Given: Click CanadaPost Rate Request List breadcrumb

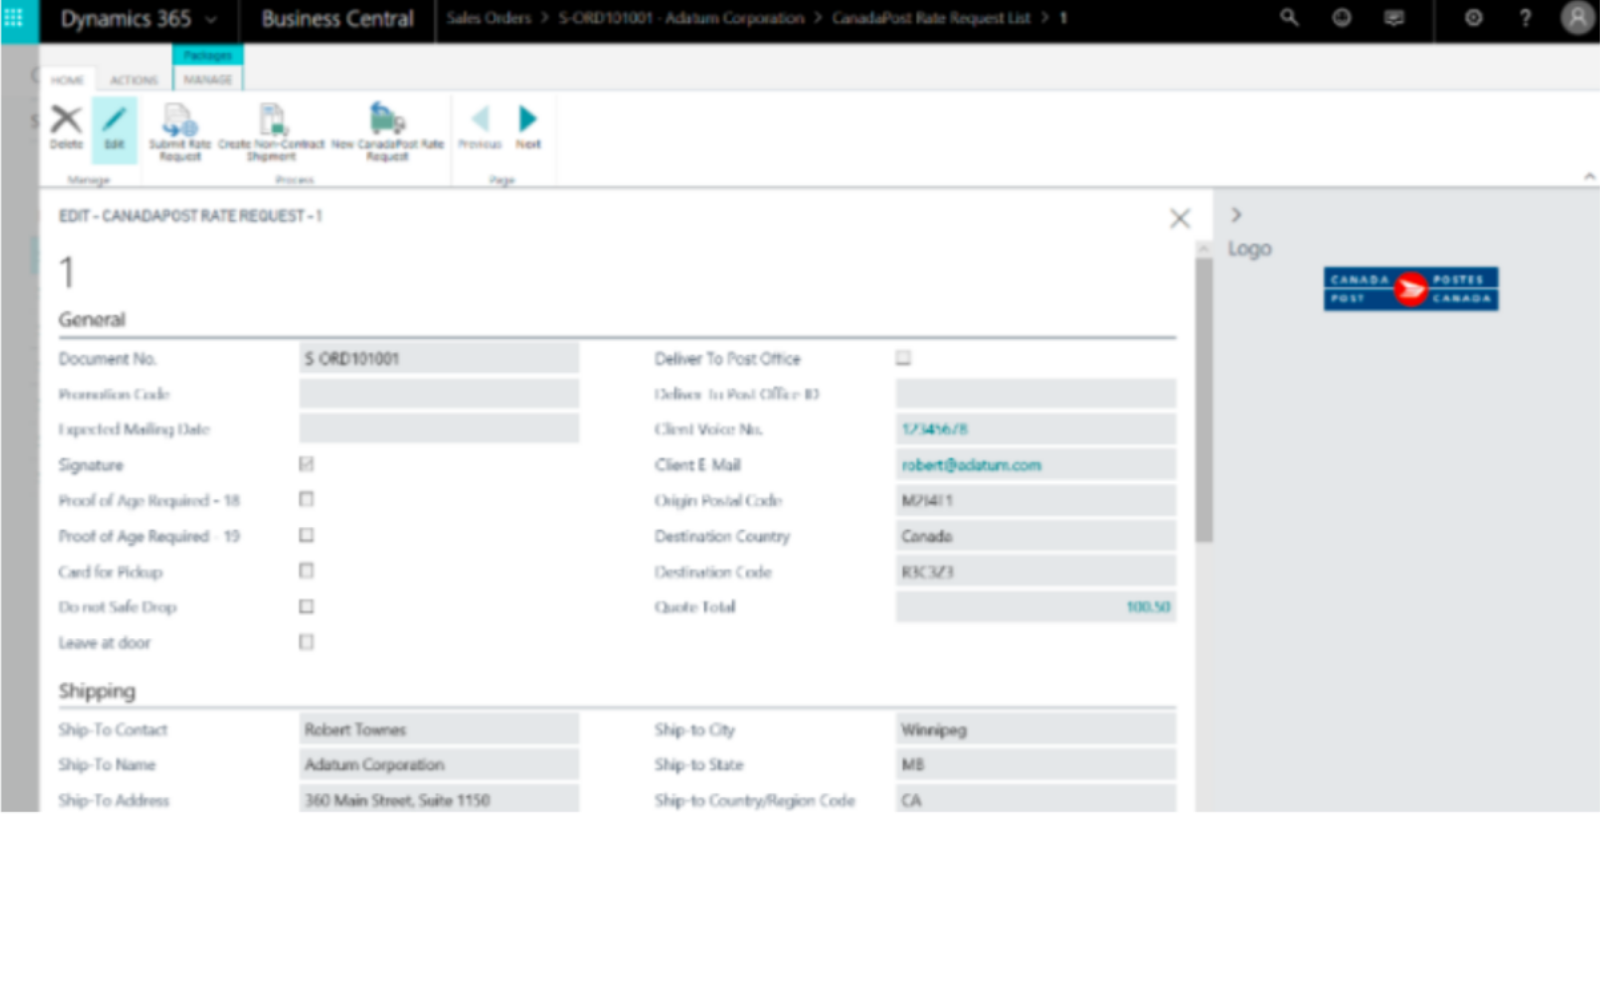Looking at the screenshot, I should [931, 18].
